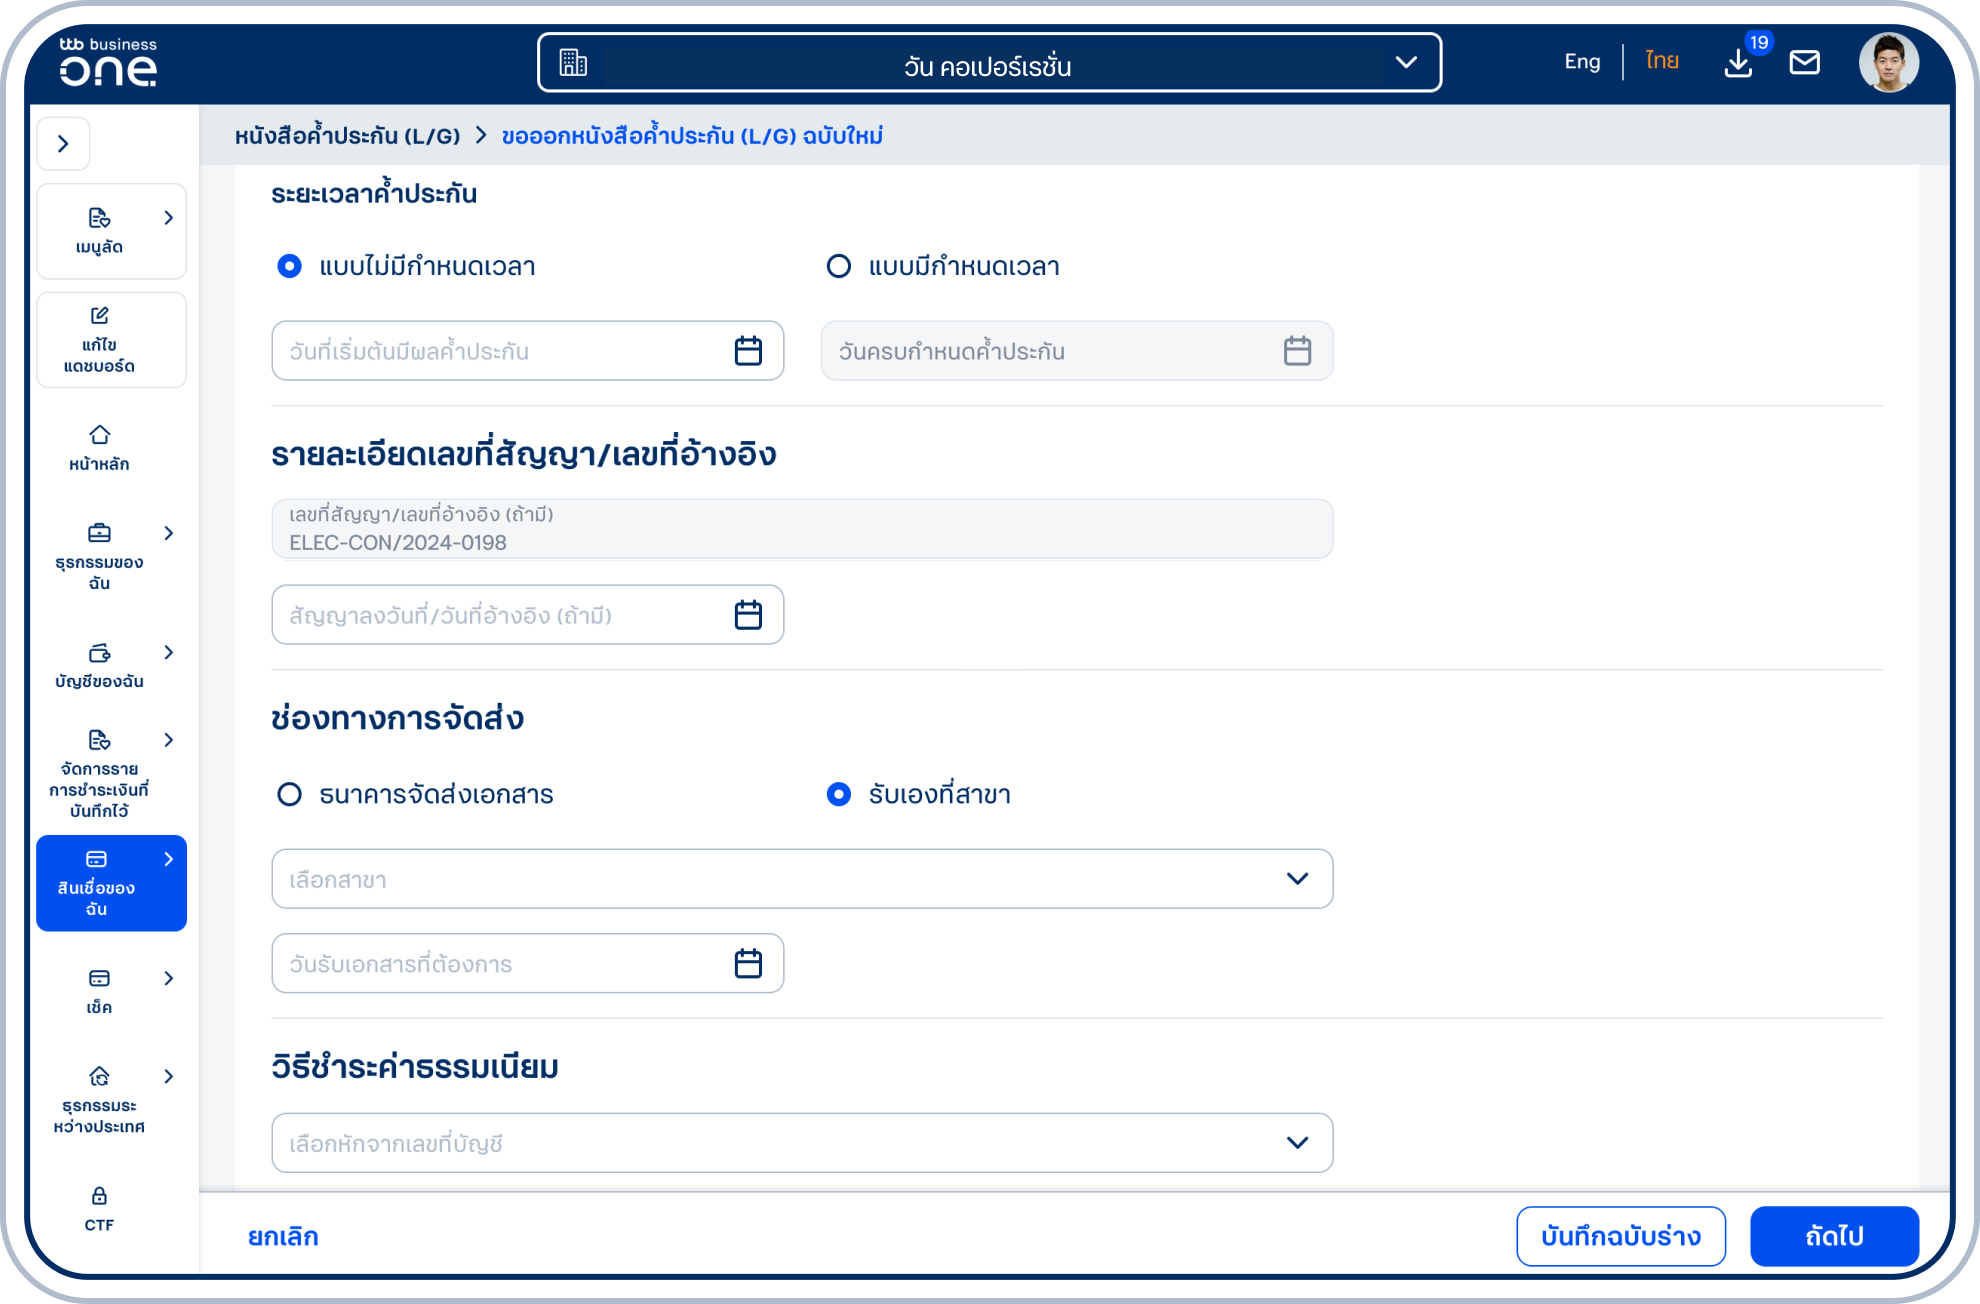The height and width of the screenshot is (1304, 1980).
Task: Switch language to Eng
Action: click(x=1582, y=62)
